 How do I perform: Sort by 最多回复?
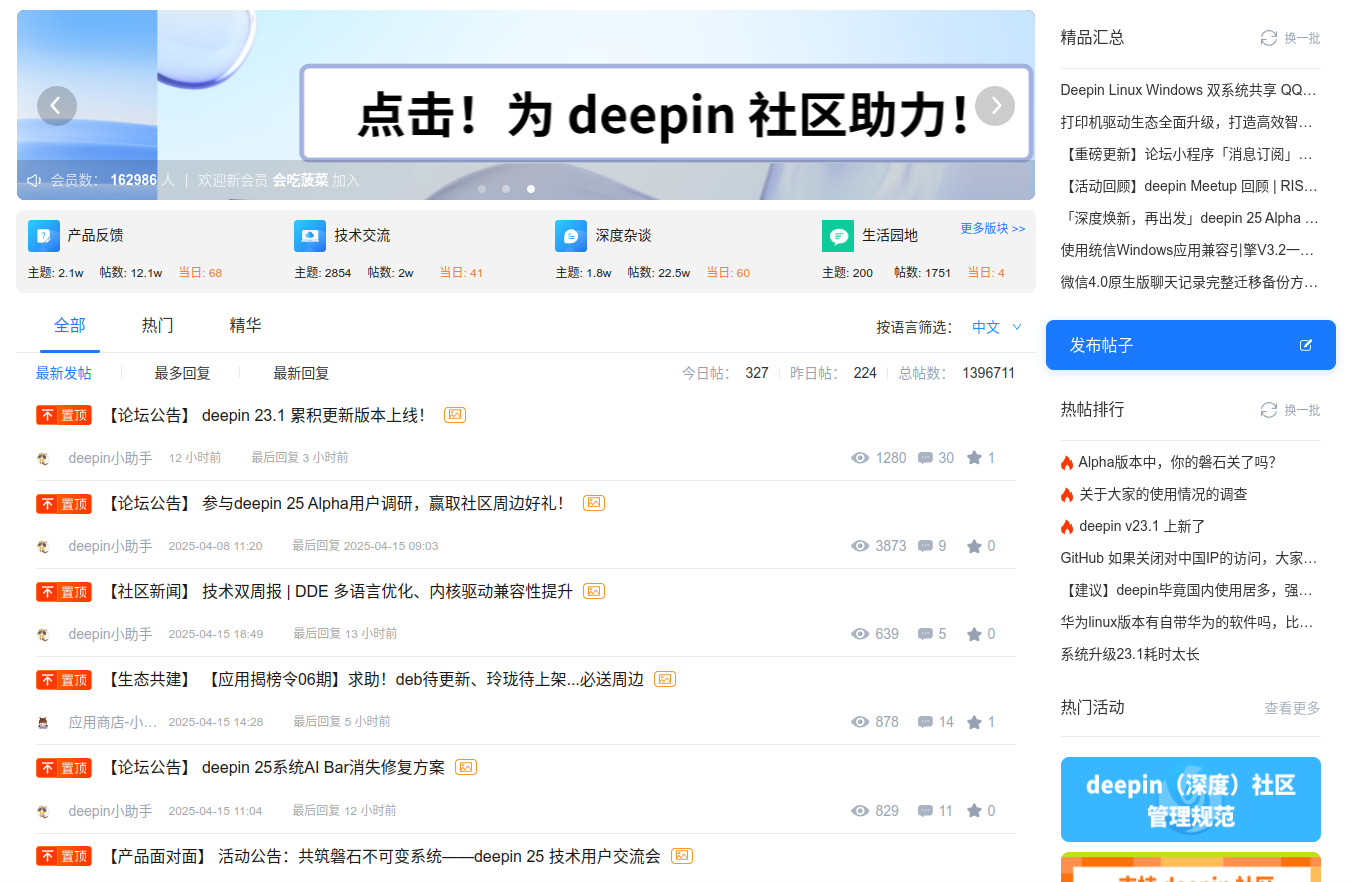(182, 373)
